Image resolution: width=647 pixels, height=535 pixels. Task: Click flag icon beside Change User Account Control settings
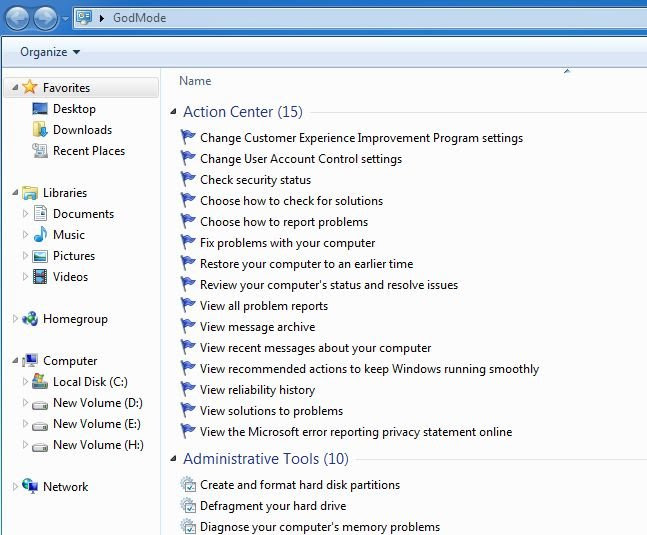tap(188, 158)
